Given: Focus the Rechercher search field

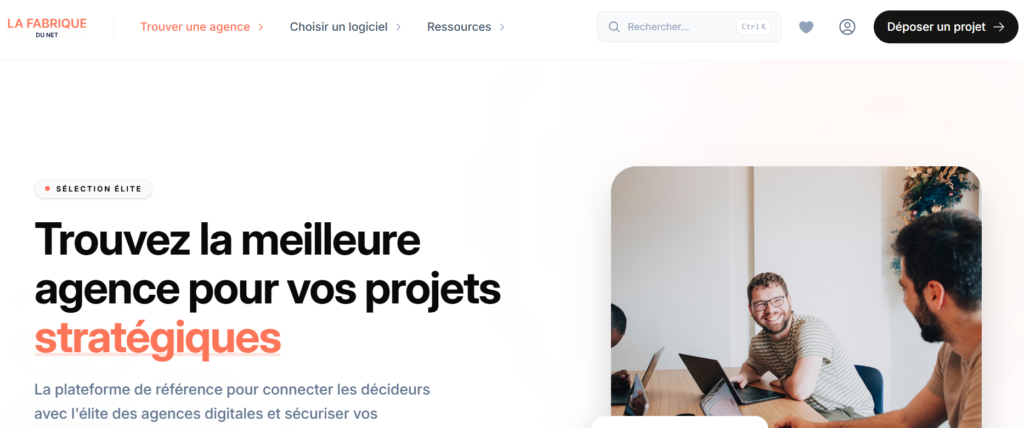Looking at the screenshot, I should [689, 27].
